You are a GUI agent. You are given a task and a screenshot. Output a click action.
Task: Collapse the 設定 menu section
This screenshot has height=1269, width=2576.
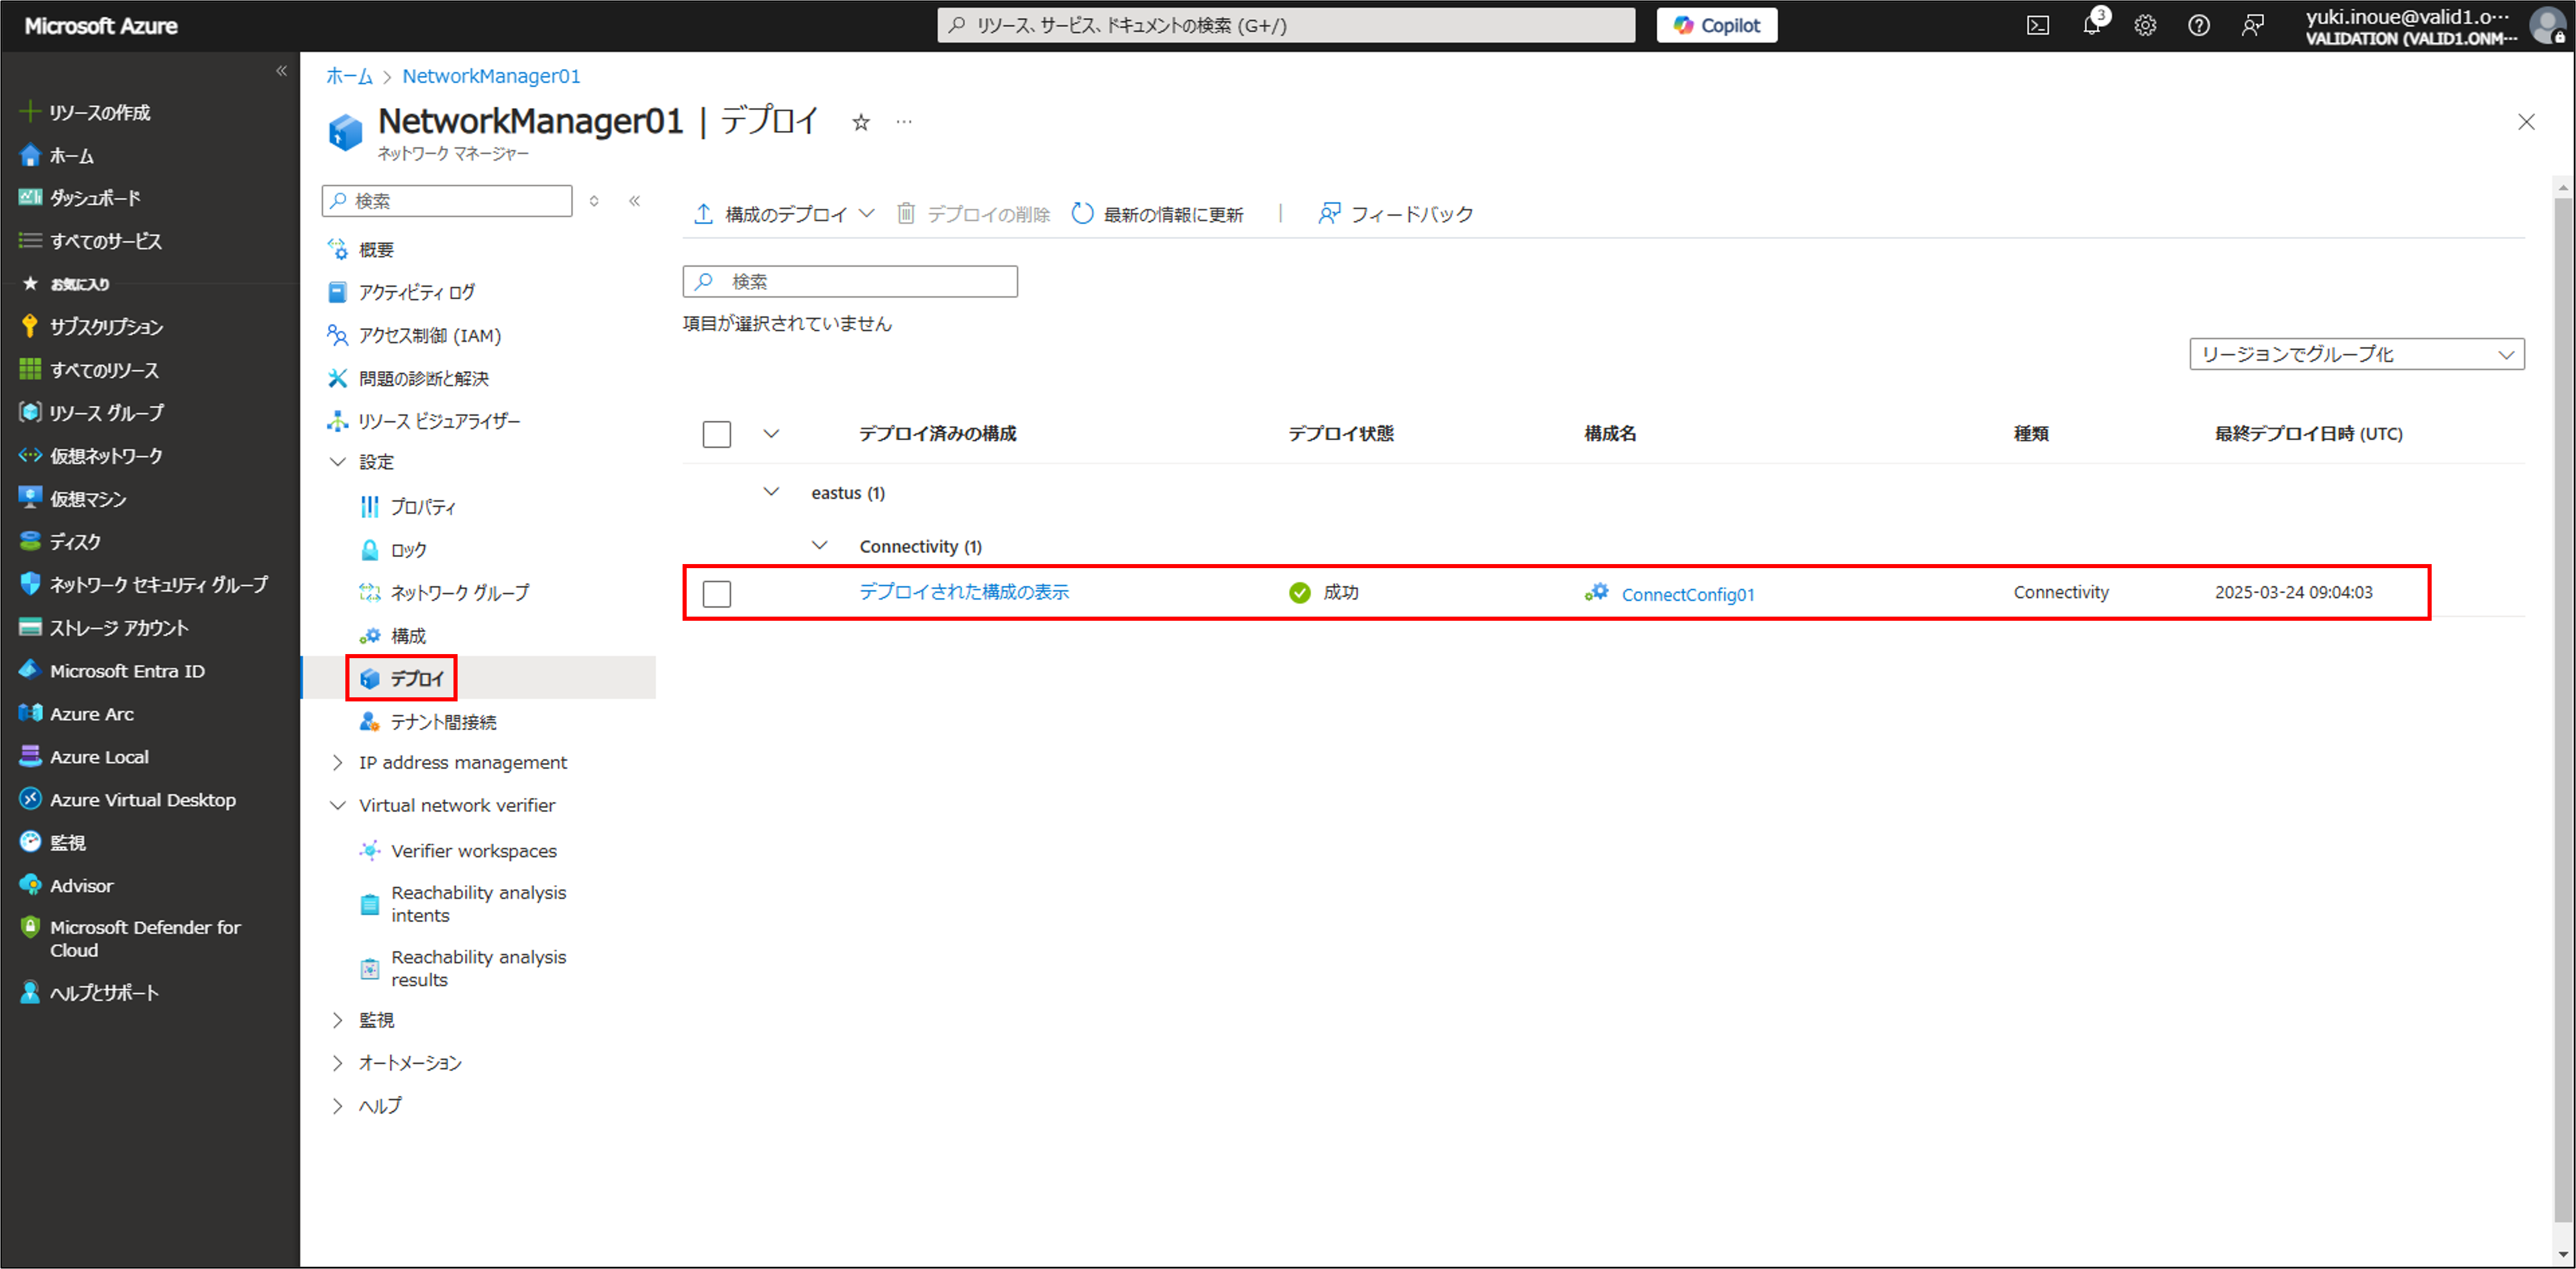coord(338,462)
